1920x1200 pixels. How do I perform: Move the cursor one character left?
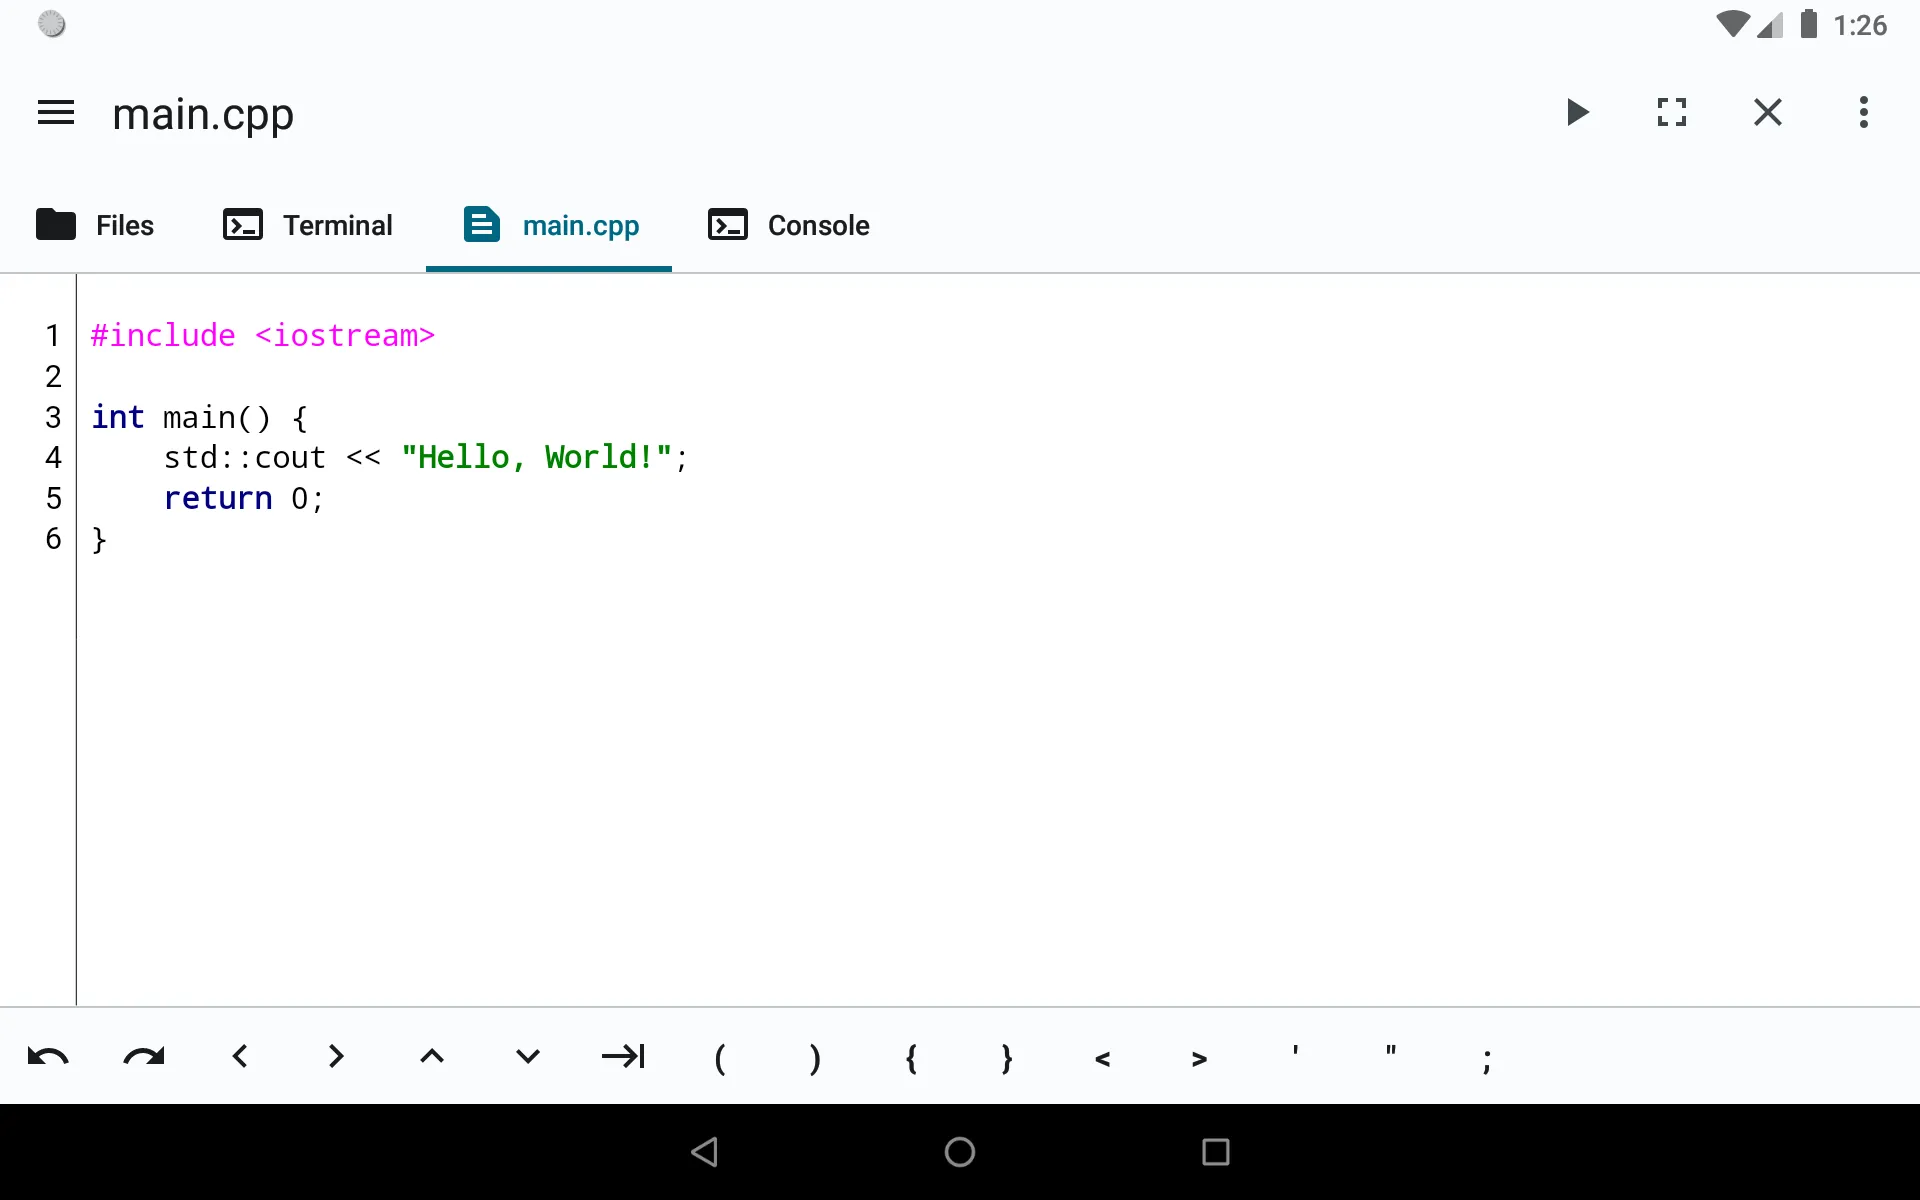click(x=240, y=1058)
